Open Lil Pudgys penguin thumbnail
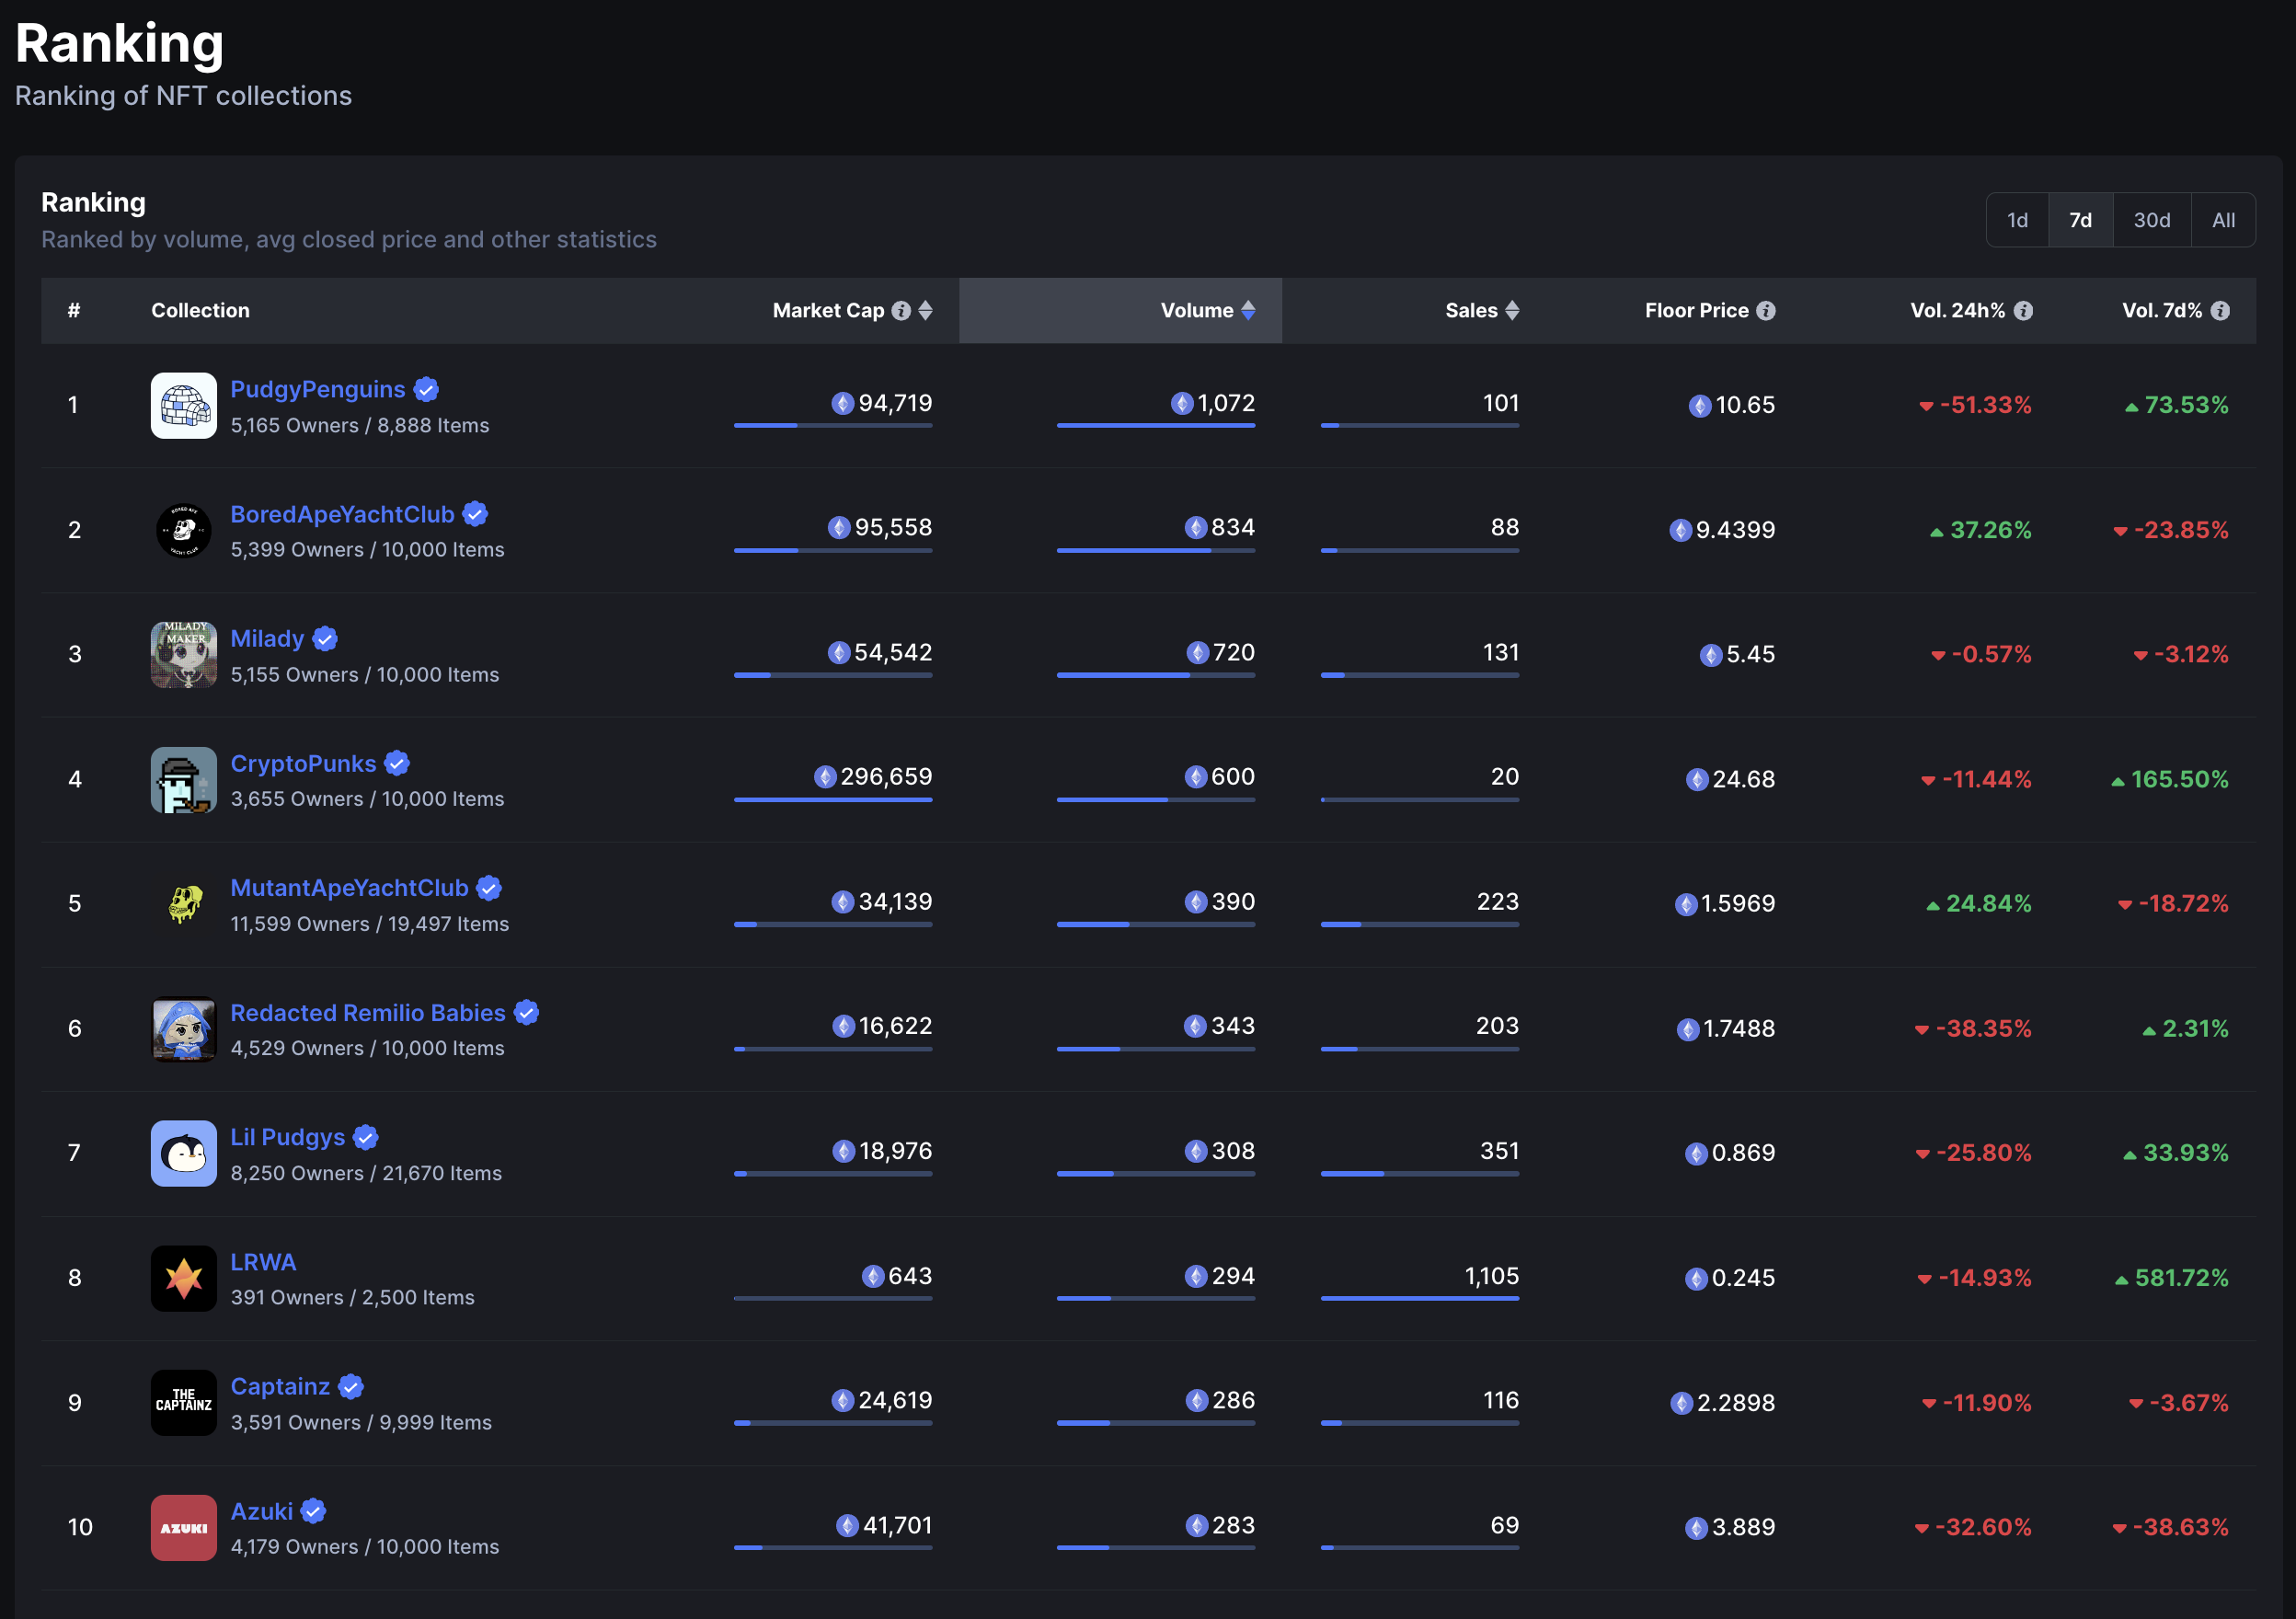 click(184, 1154)
